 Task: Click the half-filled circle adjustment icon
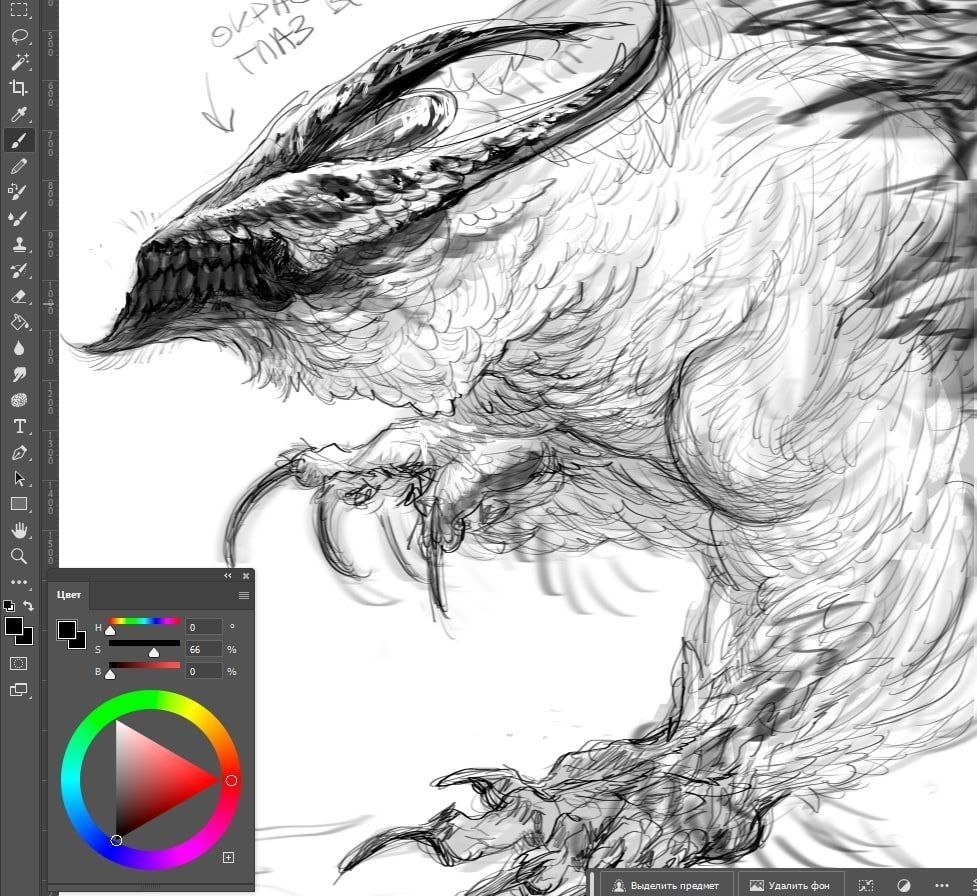pyautogui.click(x=904, y=885)
